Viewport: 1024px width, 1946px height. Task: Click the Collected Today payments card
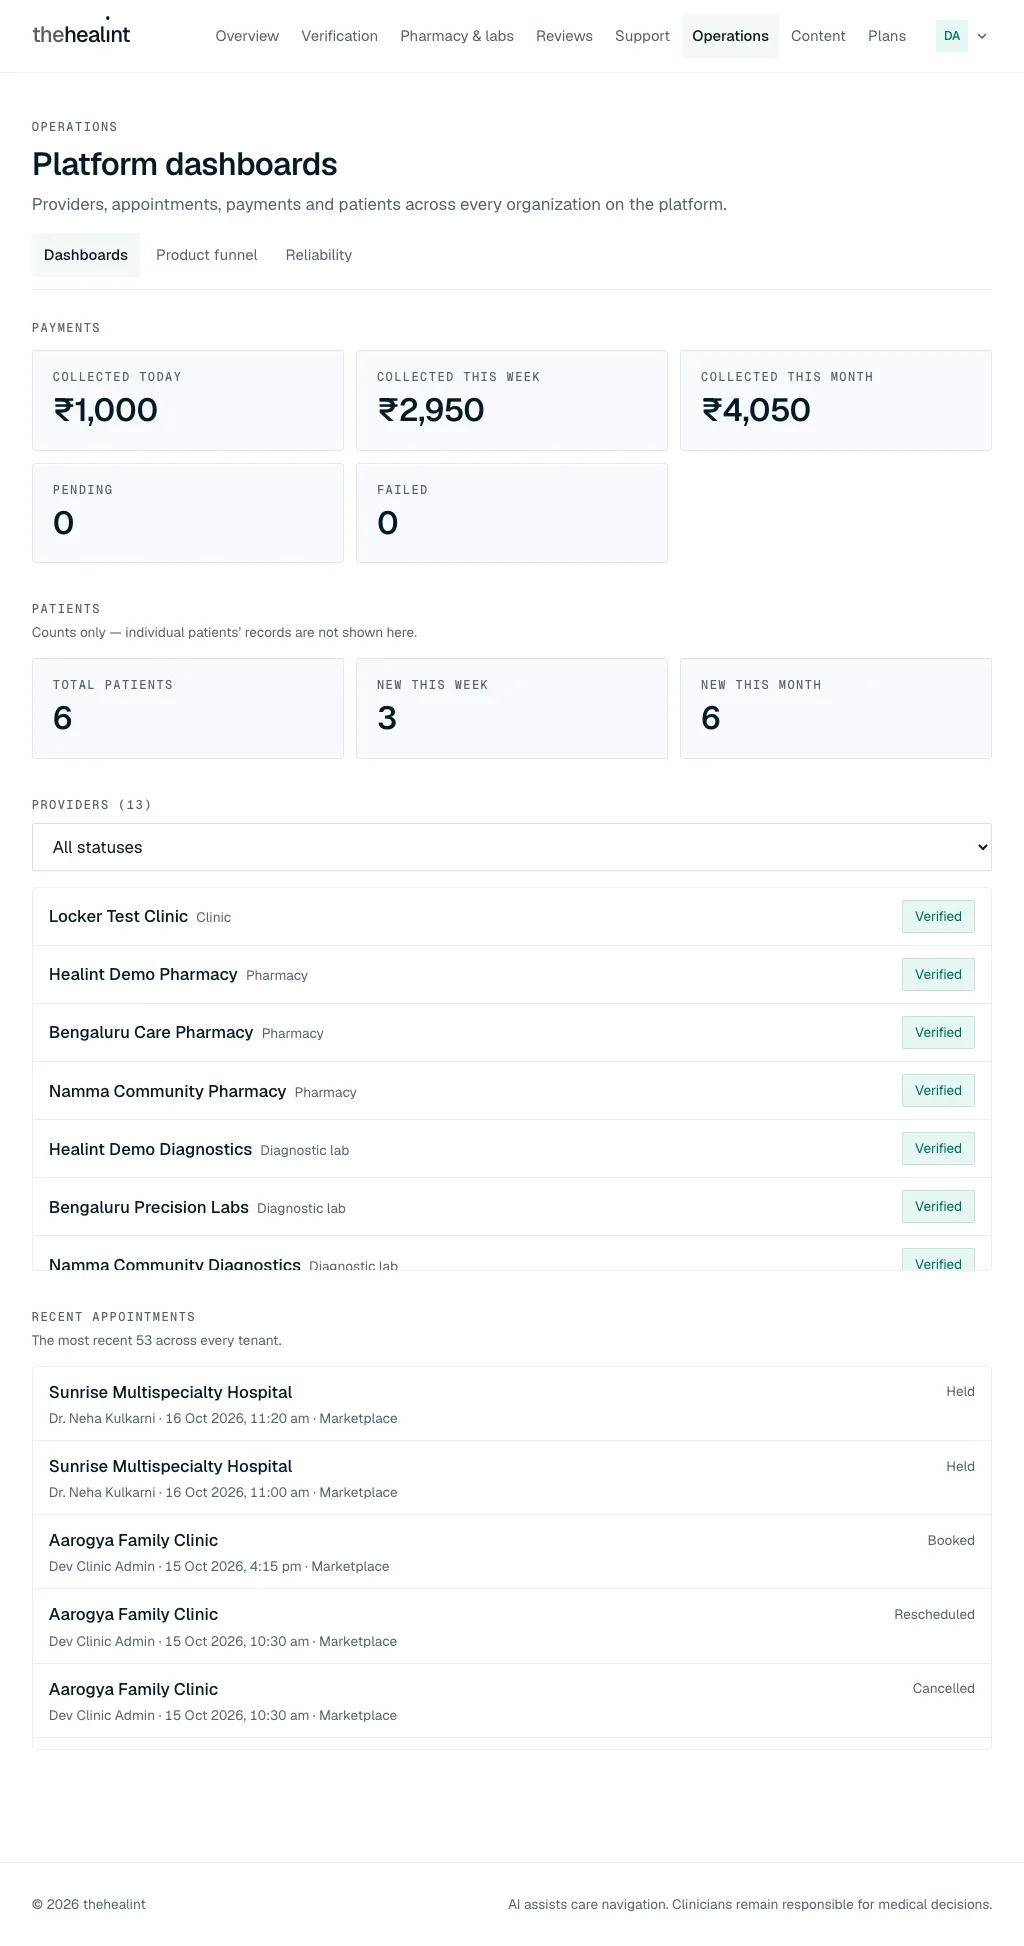click(188, 400)
